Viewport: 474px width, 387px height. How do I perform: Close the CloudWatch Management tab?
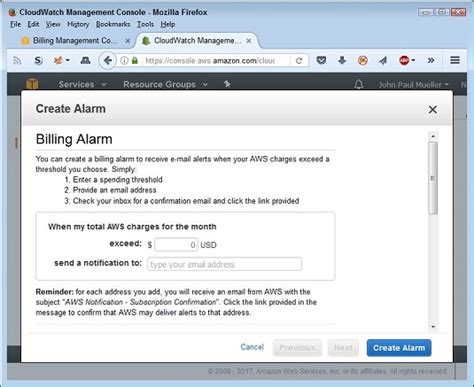249,41
